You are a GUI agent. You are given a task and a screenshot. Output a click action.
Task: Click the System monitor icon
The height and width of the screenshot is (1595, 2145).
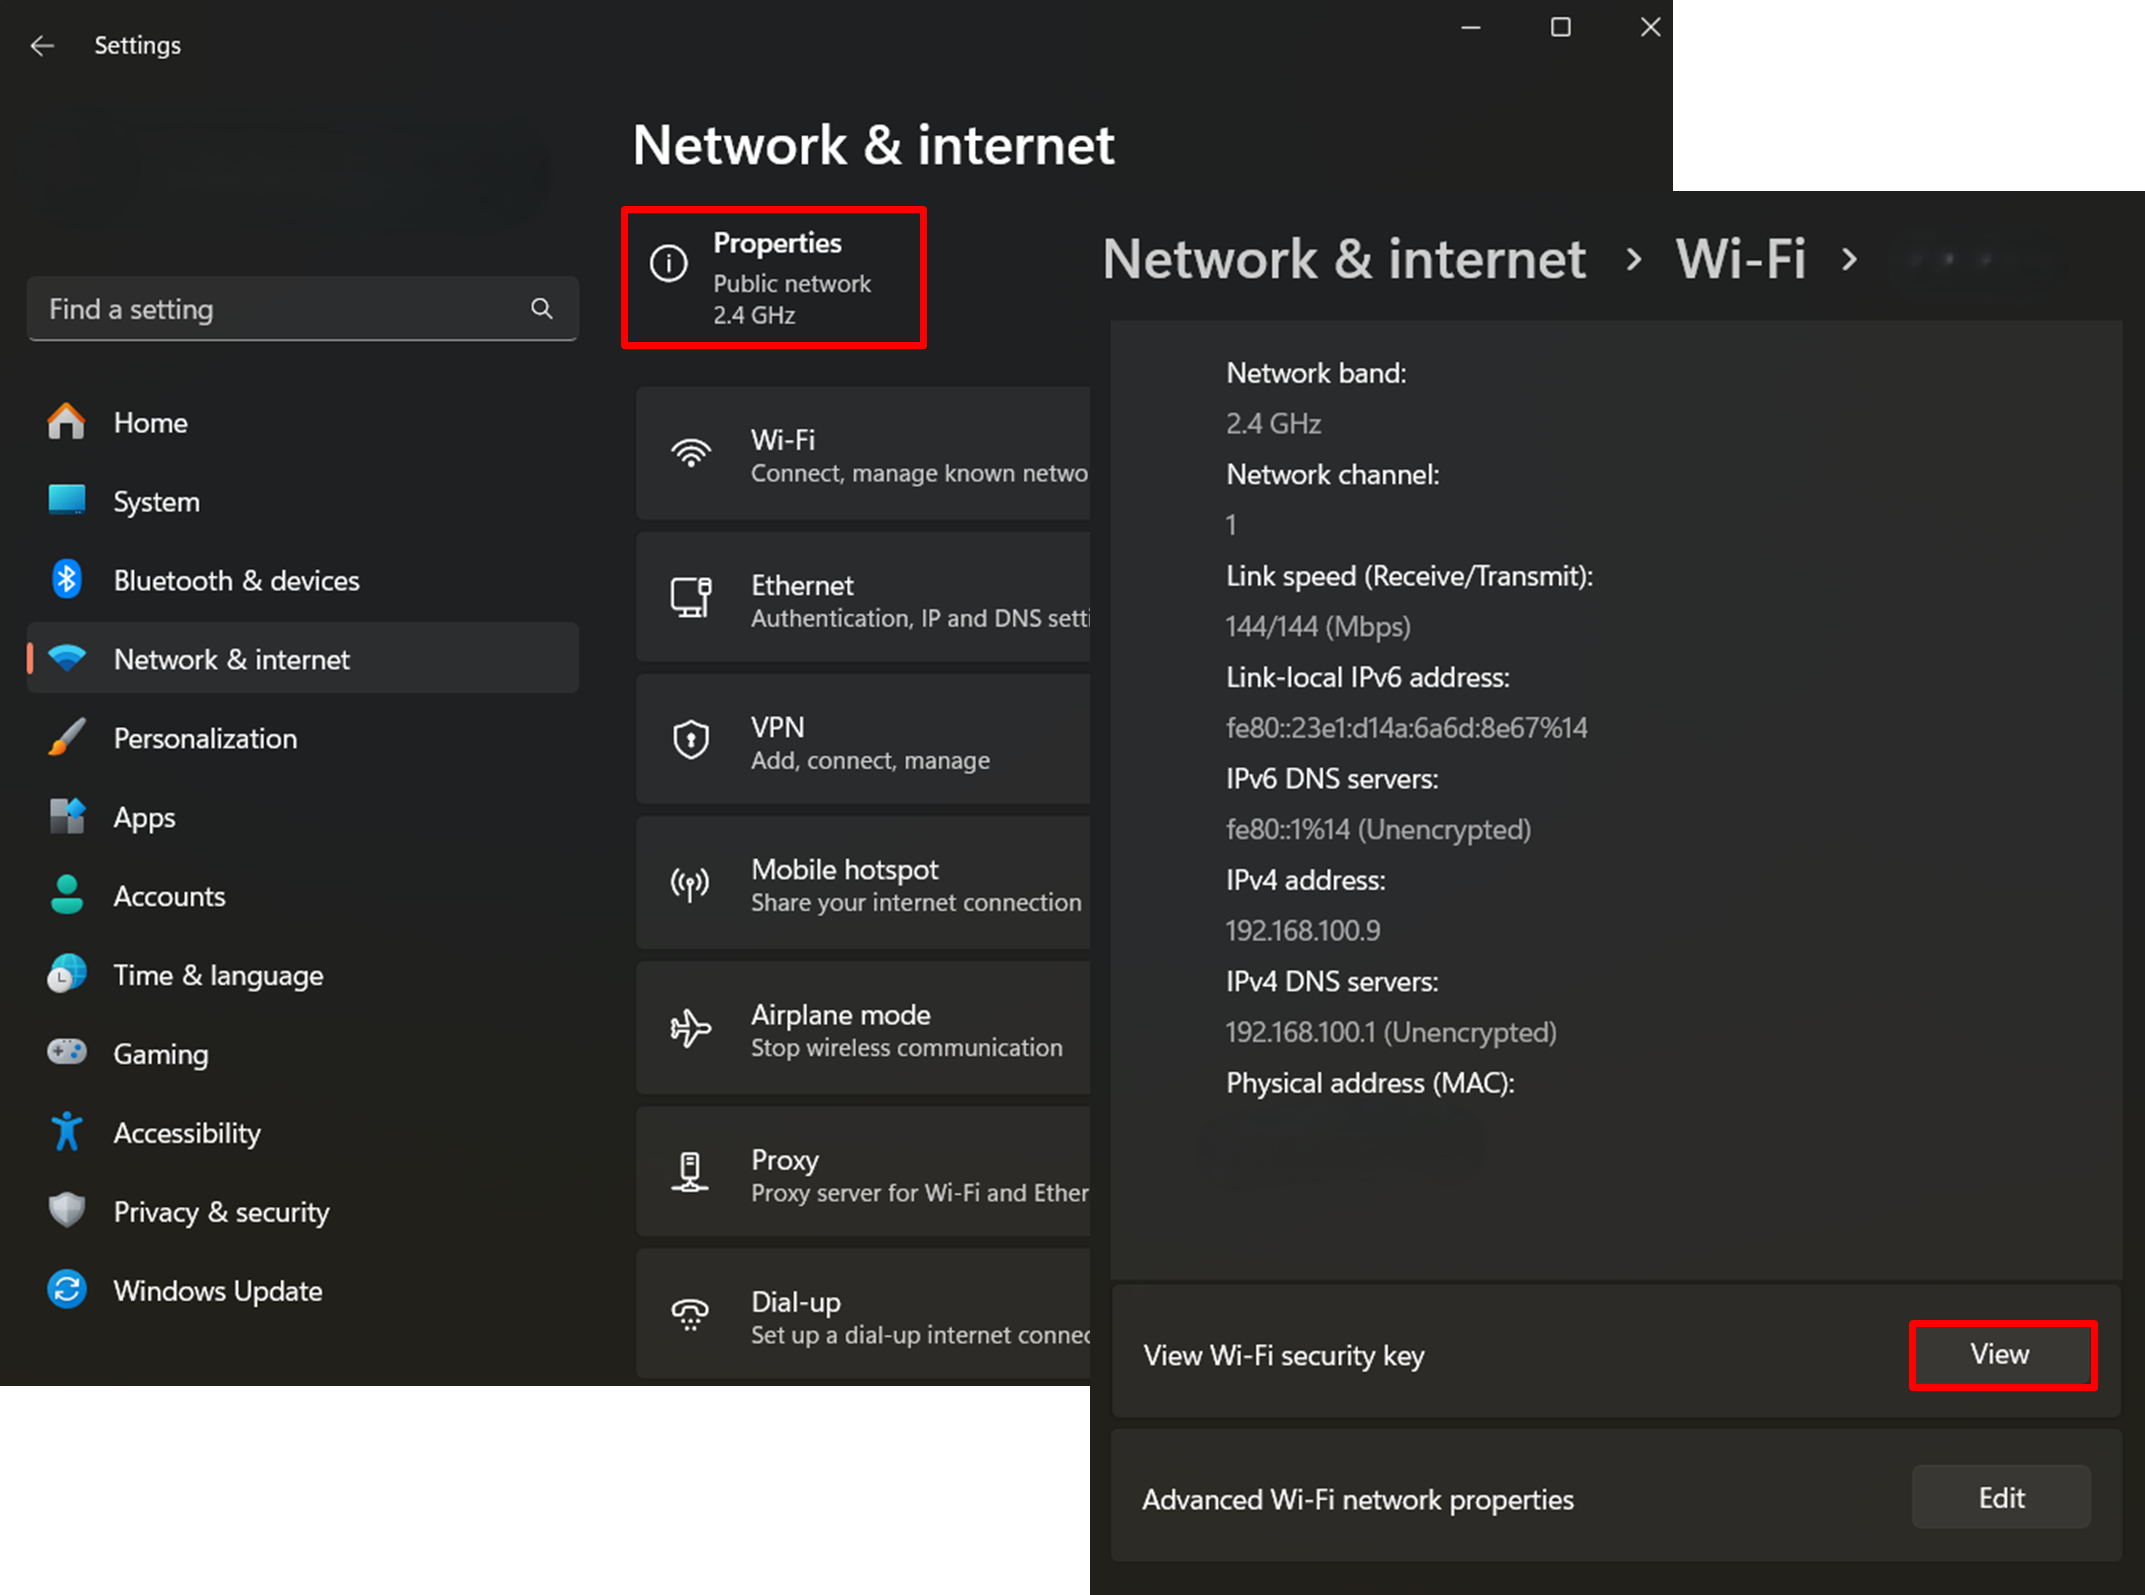(67, 500)
